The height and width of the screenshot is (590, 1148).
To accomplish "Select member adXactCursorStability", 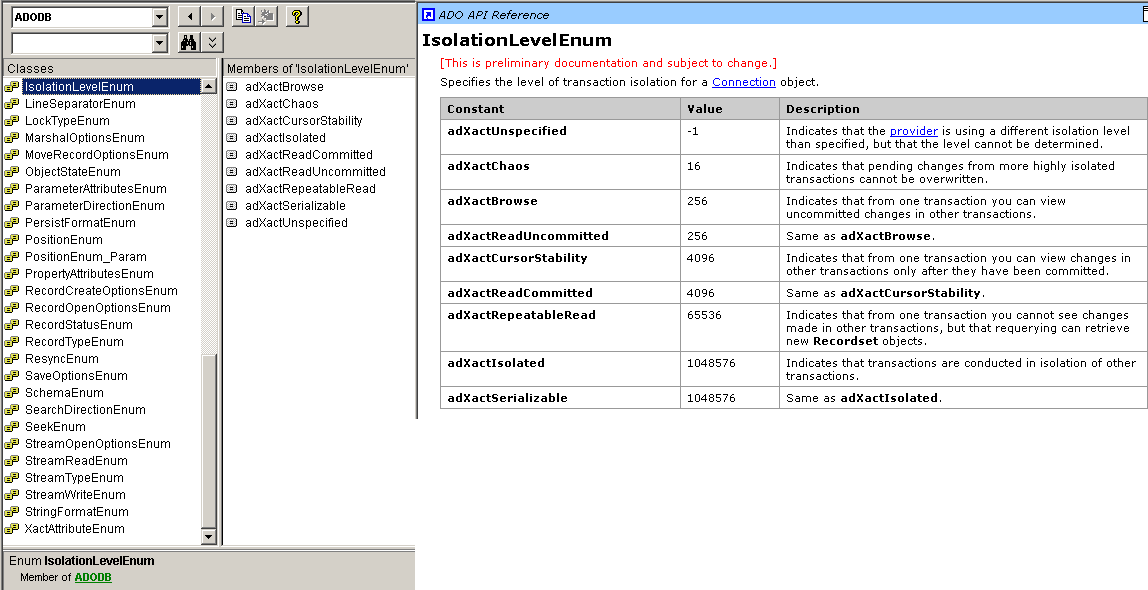I will click(x=304, y=121).
